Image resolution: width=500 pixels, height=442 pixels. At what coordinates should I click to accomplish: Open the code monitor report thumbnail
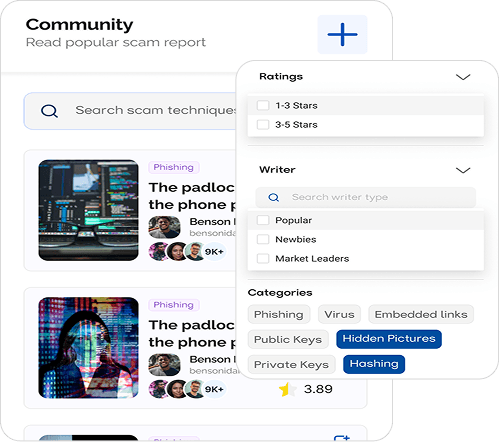(x=88, y=210)
